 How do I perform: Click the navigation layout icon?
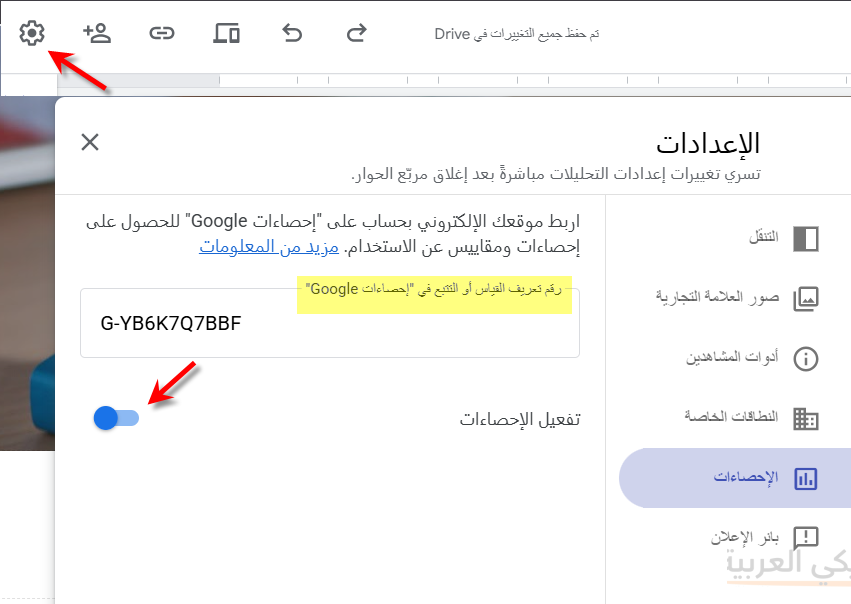click(x=805, y=239)
